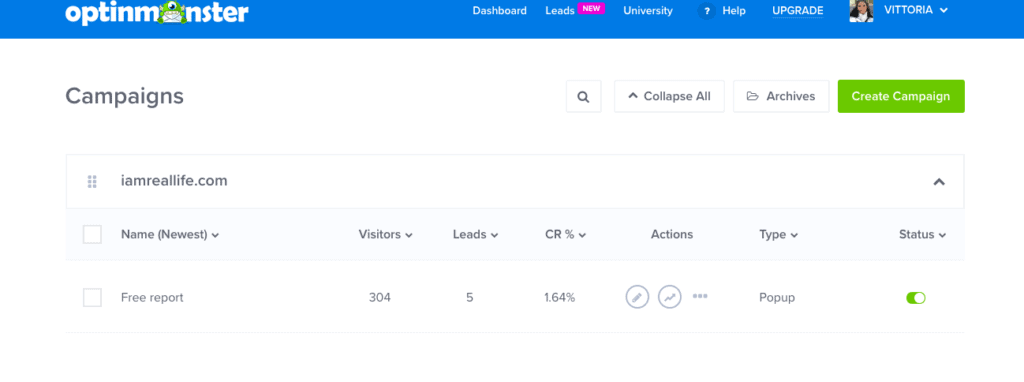
Task: Tick the select-all campaigns checkbox
Action: point(92,234)
